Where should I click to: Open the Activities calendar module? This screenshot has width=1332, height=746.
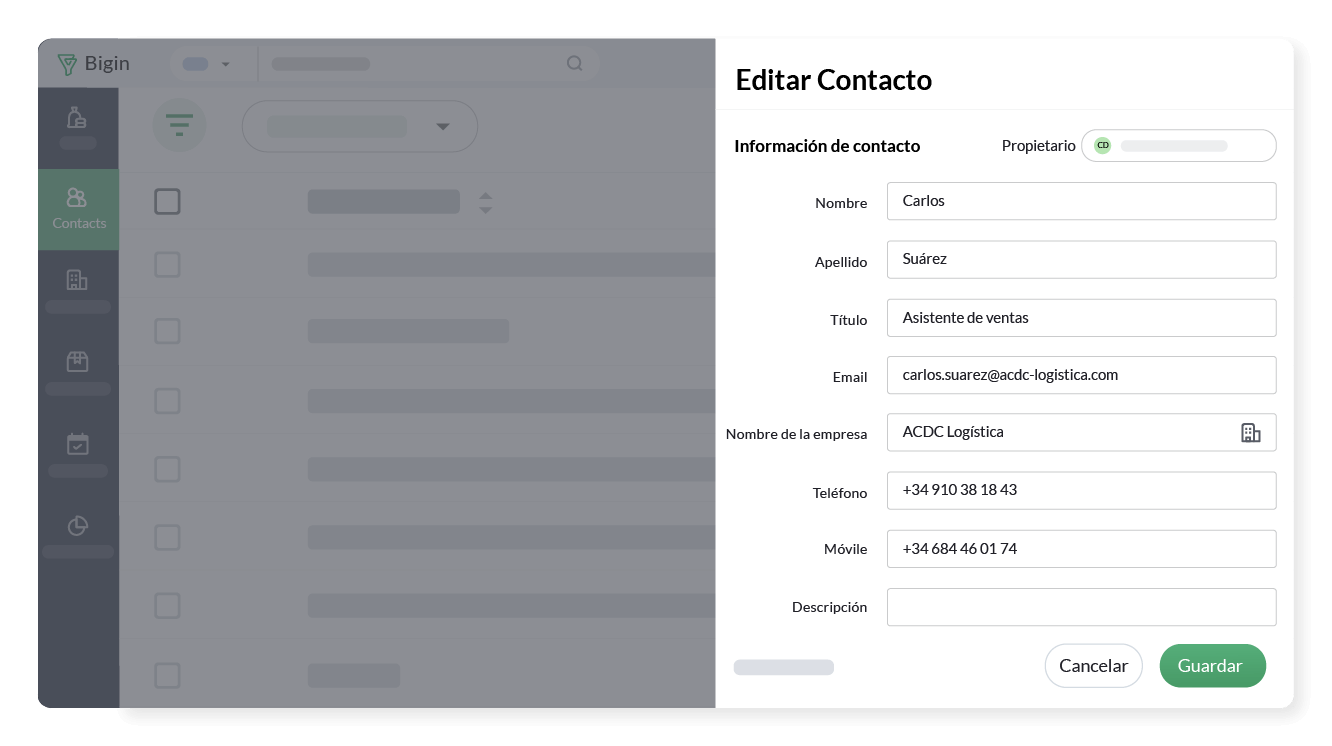point(78,444)
